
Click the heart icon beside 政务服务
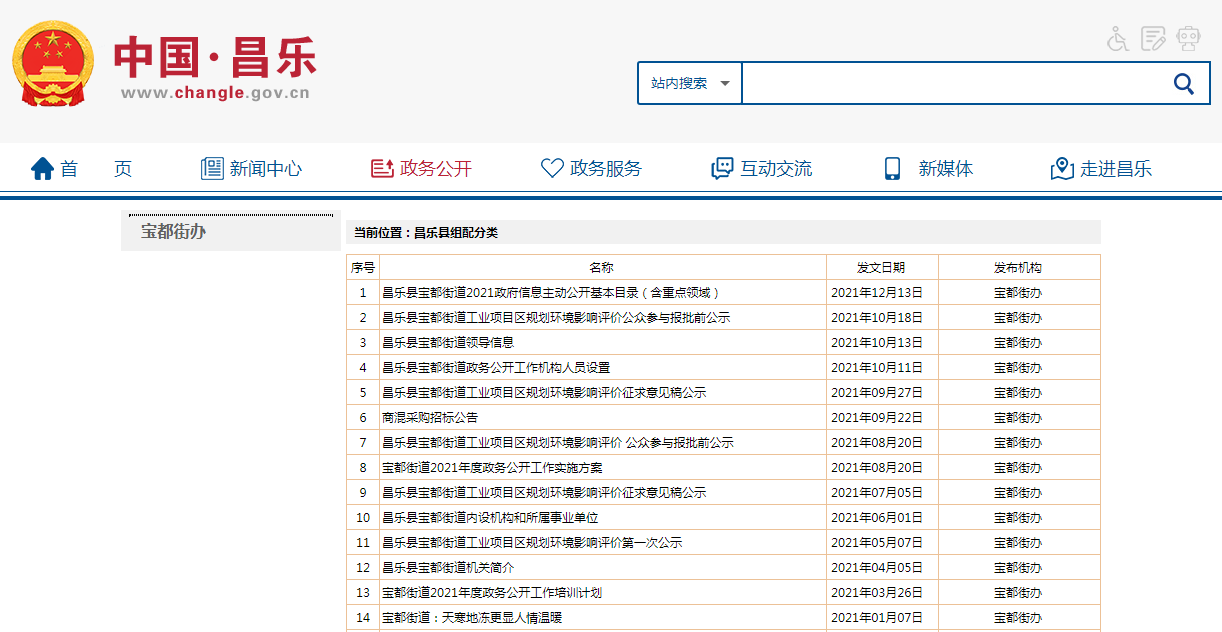click(551, 169)
